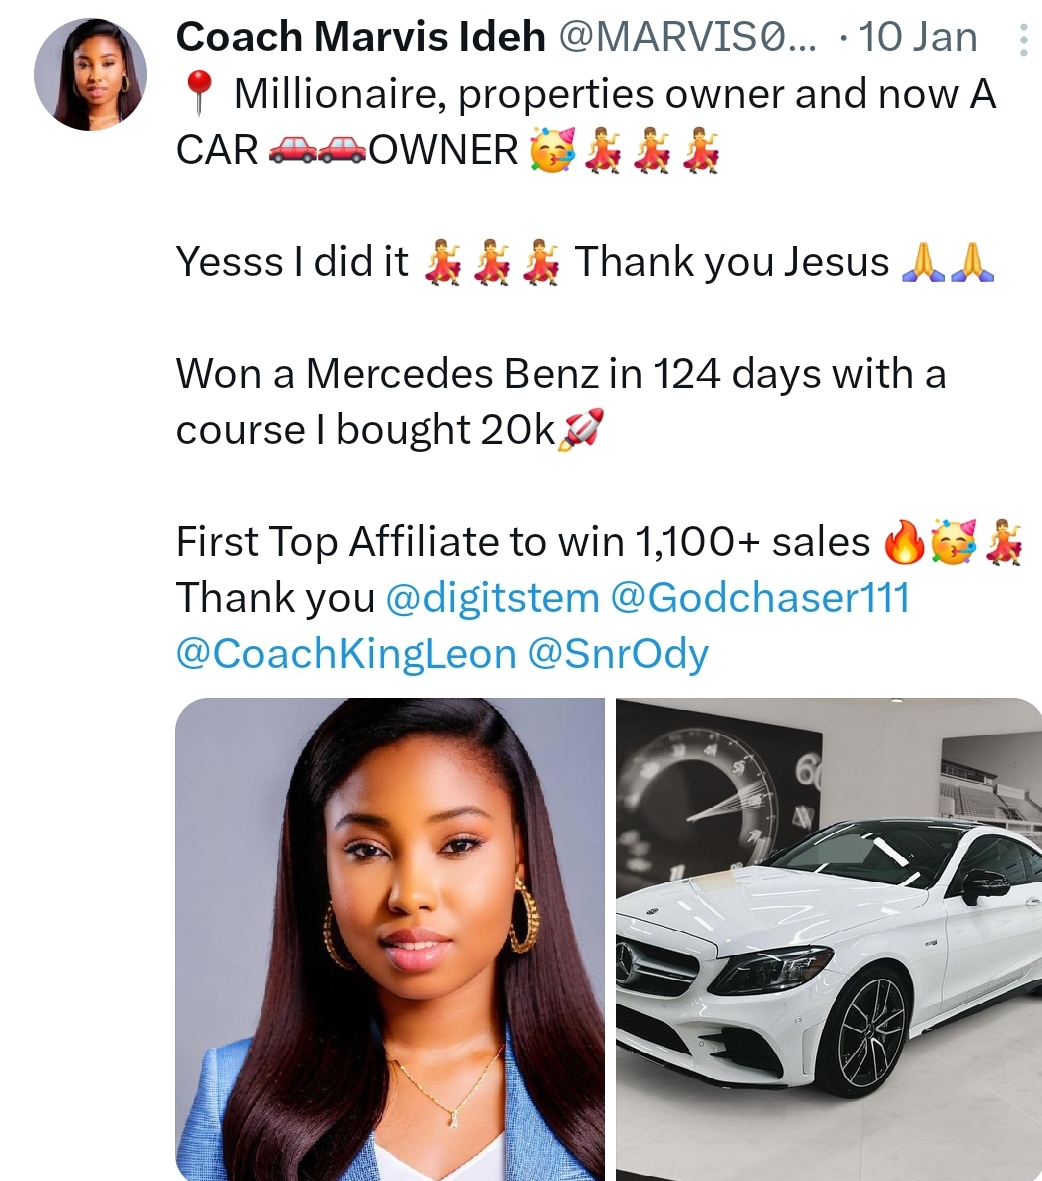Click the fire emoji after 1,100+ sales
The height and width of the screenshot is (1181, 1042).
pos(903,543)
